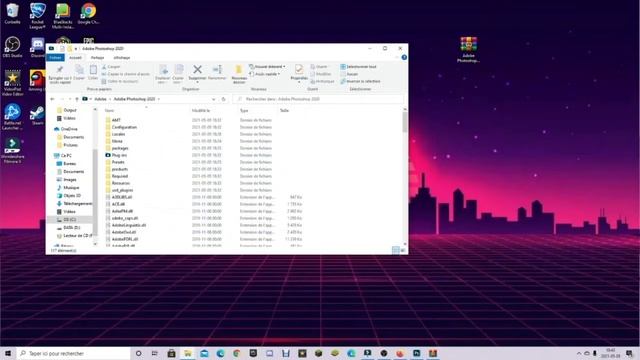Switch to the Accueil ribbon tab
640x360 pixels.
click(x=76, y=58)
